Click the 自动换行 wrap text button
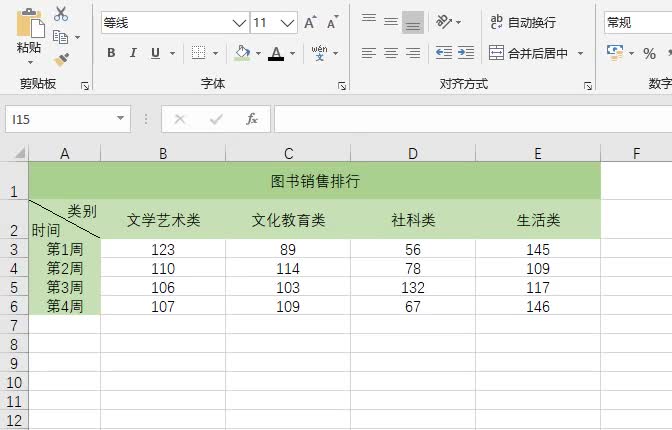Image resolution: width=672 pixels, height=430 pixels. click(x=522, y=22)
